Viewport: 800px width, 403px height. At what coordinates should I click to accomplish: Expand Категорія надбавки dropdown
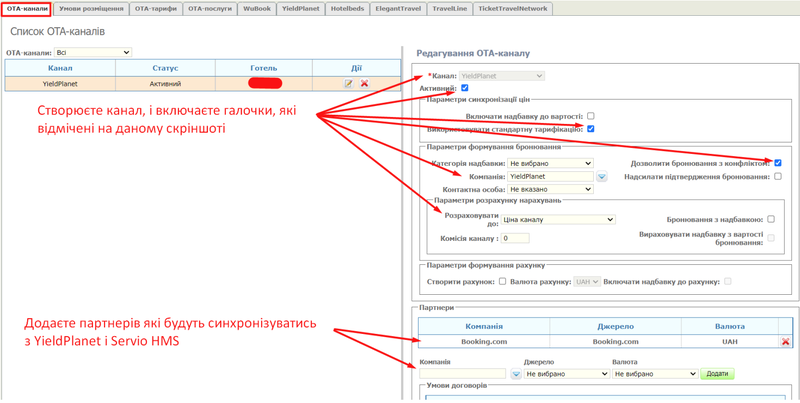point(550,163)
